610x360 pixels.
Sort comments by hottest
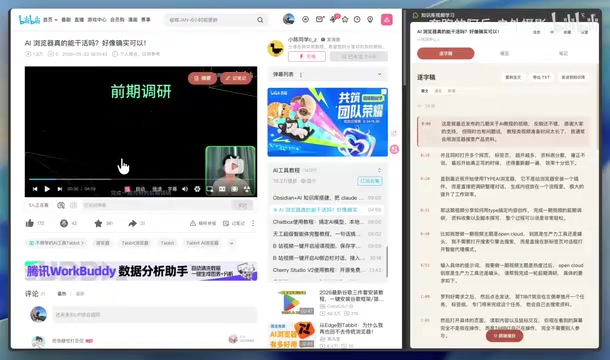click(62, 294)
